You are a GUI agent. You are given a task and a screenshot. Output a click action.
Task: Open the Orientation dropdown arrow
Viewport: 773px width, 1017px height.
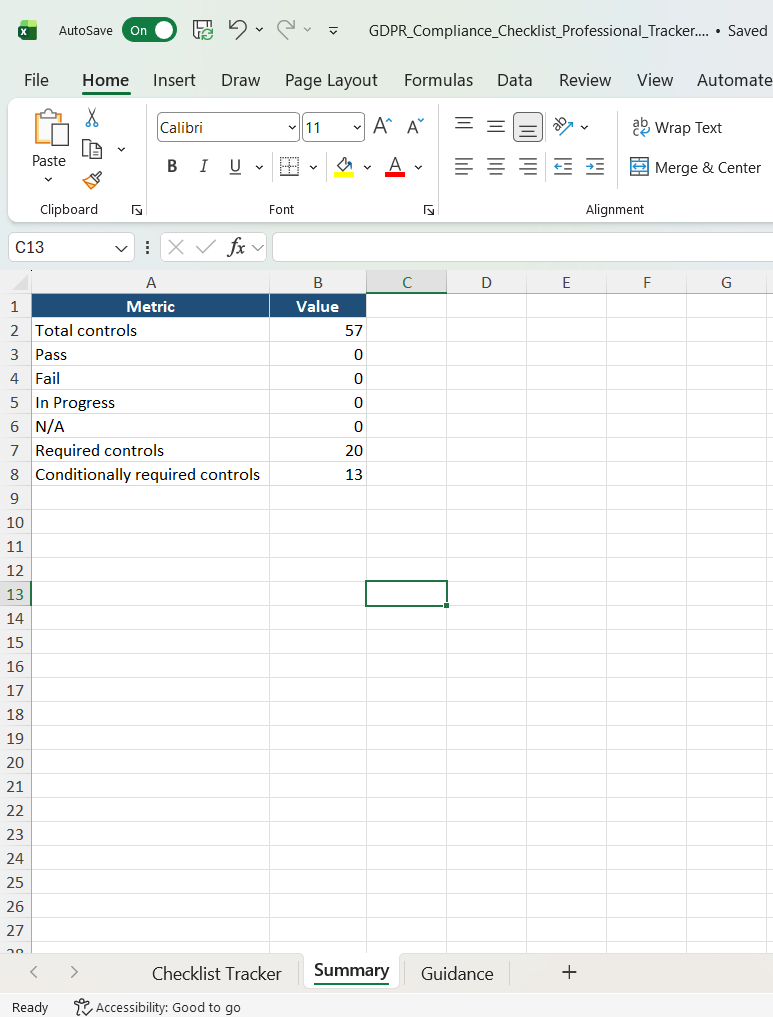584,127
